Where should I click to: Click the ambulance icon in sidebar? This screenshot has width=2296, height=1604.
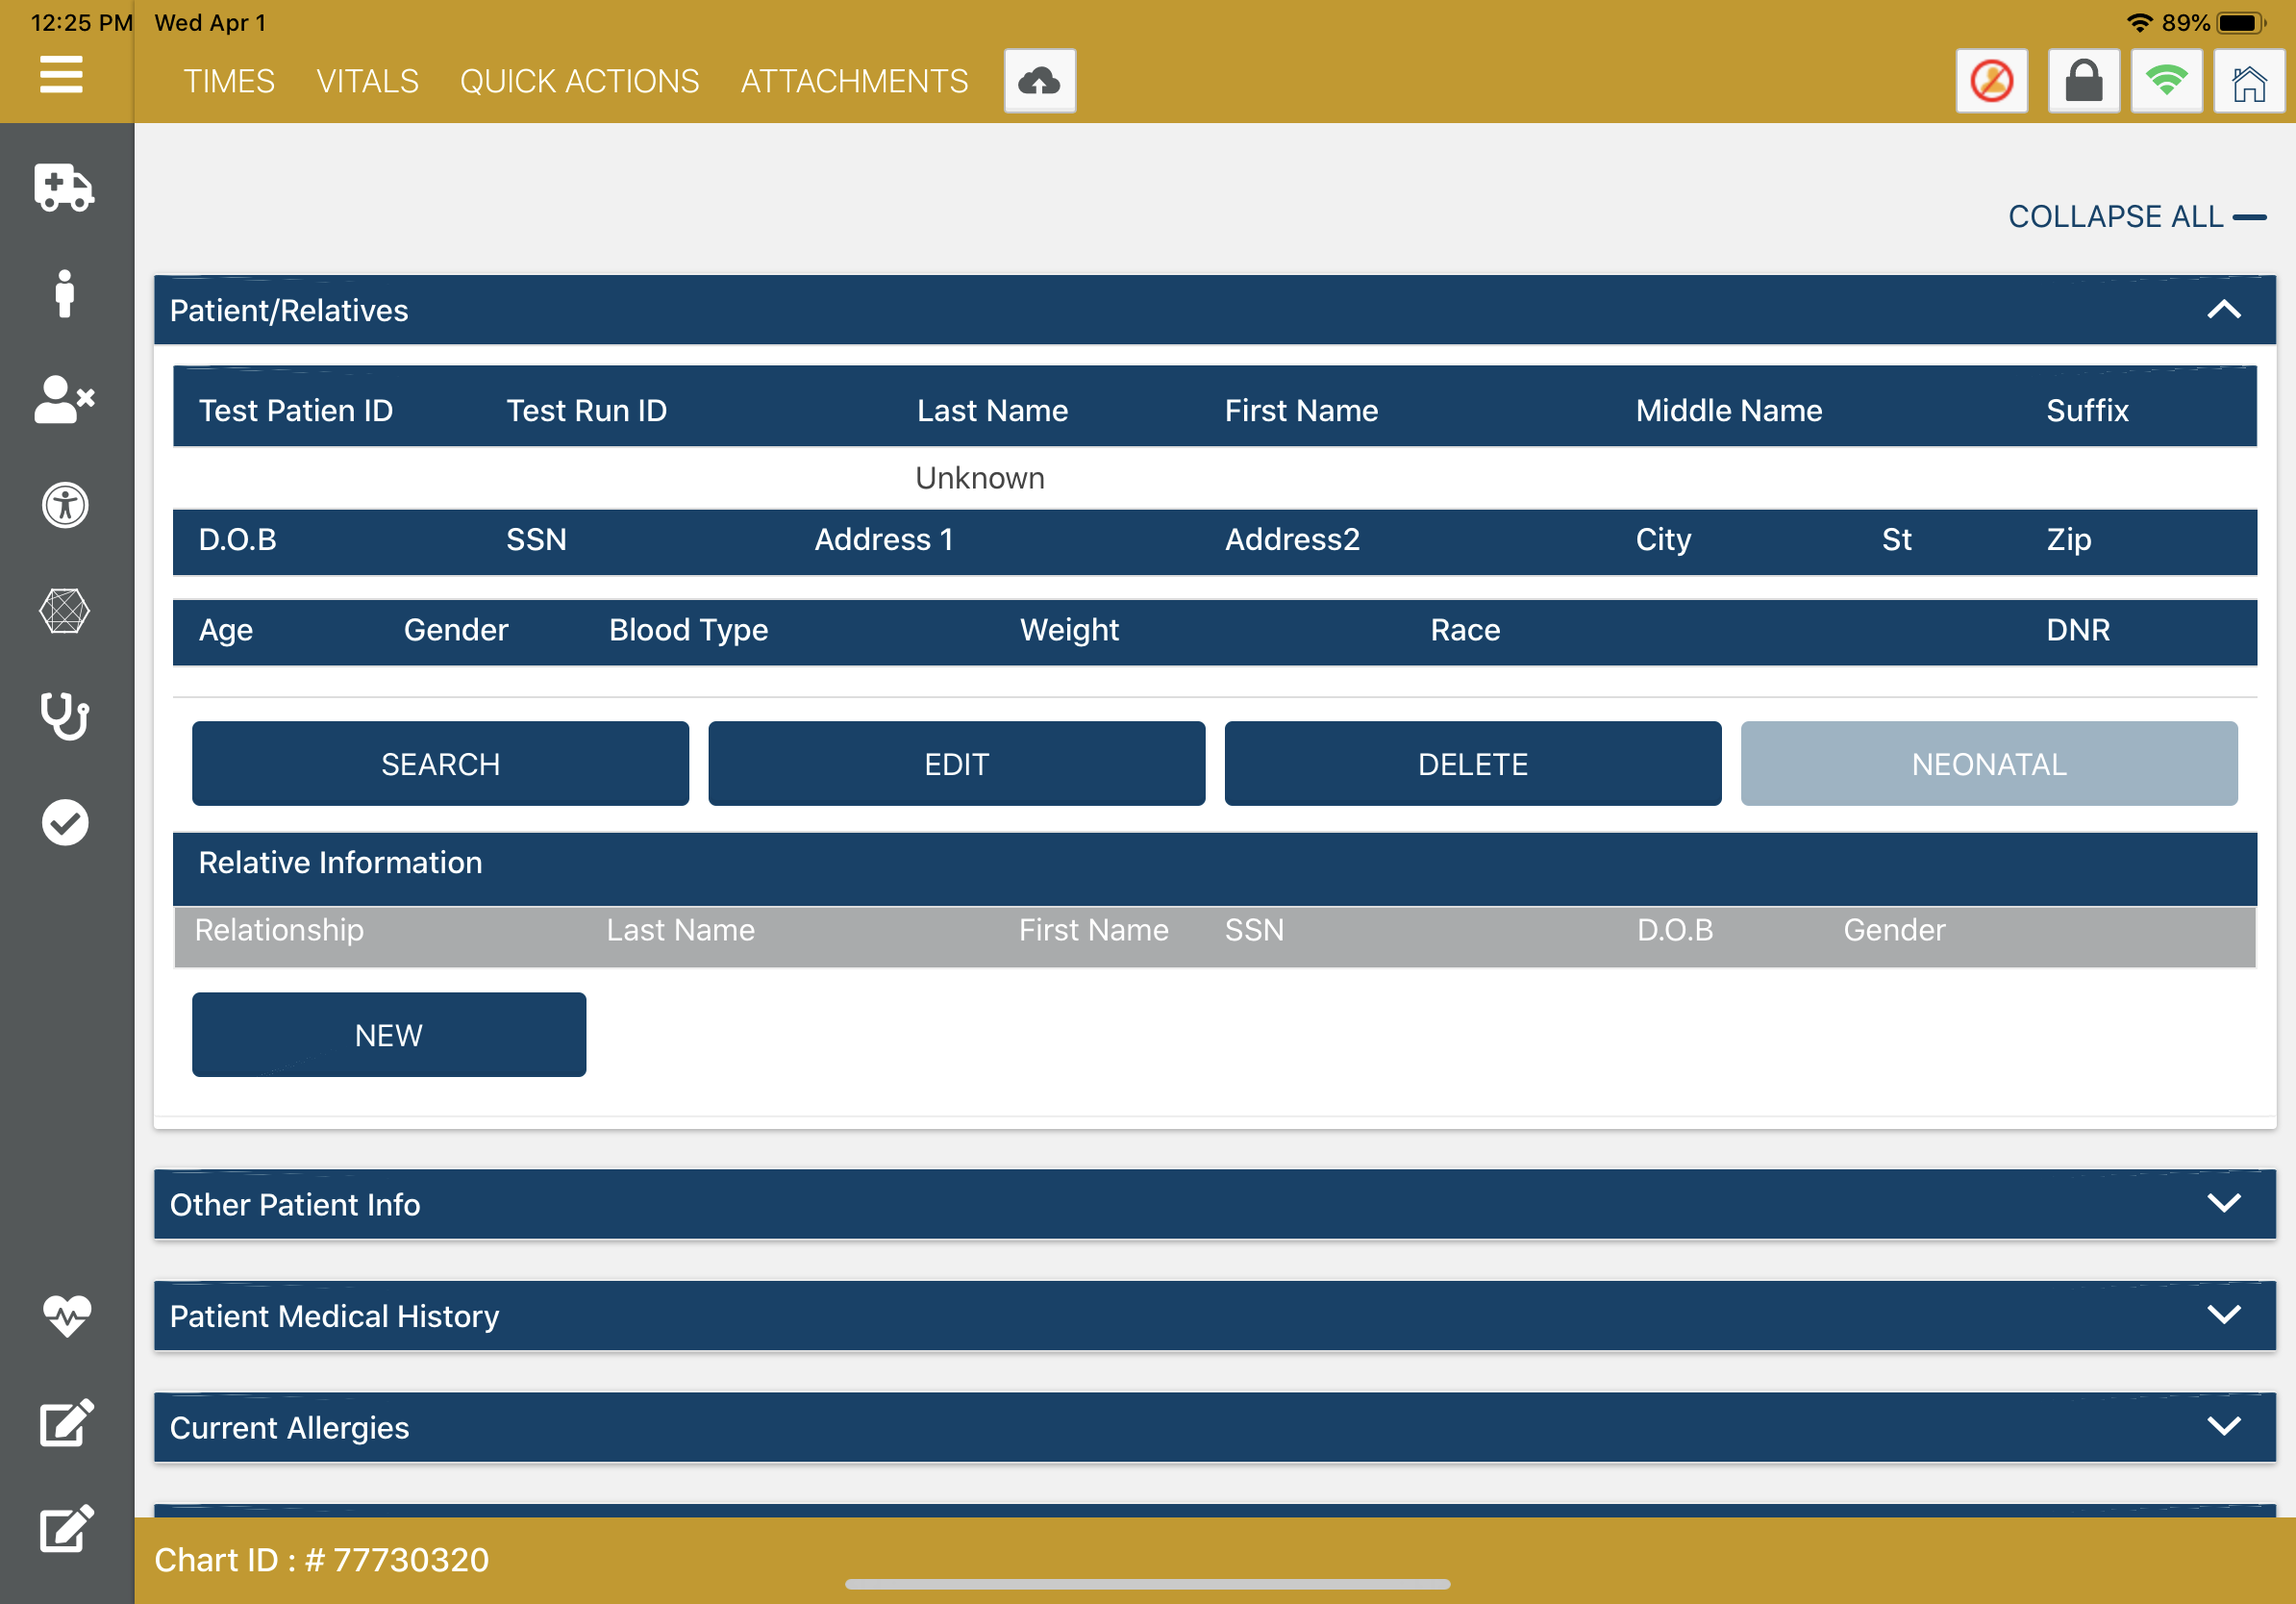(64, 187)
